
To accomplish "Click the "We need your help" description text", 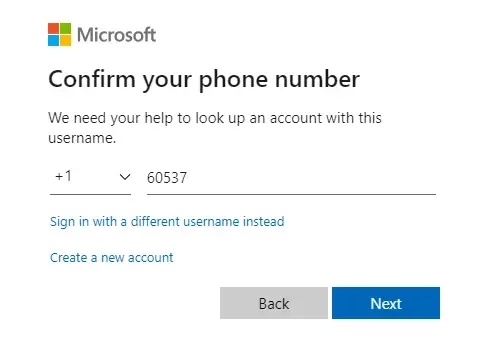I will (215, 128).
